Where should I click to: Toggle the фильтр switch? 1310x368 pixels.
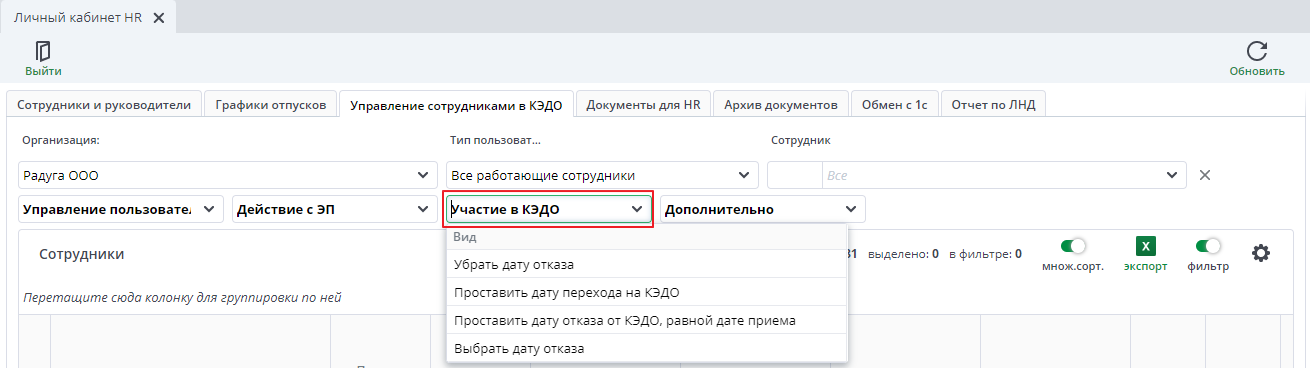pos(1209,245)
